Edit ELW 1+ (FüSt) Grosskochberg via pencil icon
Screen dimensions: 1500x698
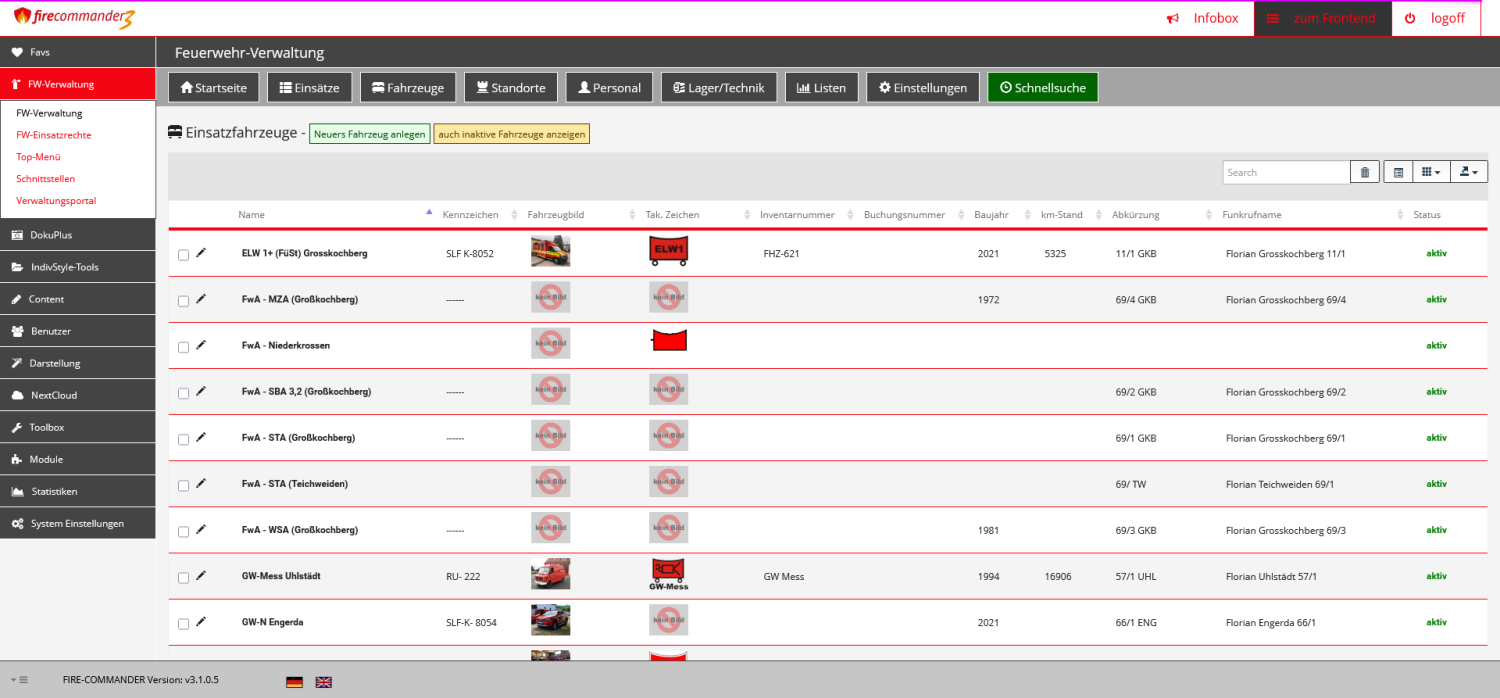pos(201,253)
